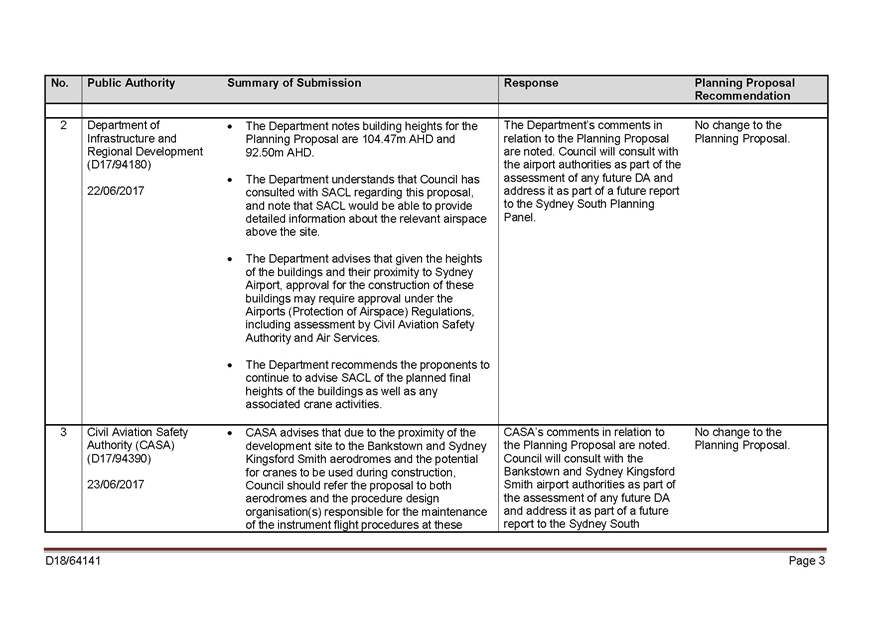Select the Department of Infrastructure and Regional Development name
The width and height of the screenshot is (874, 618).
click(145, 139)
